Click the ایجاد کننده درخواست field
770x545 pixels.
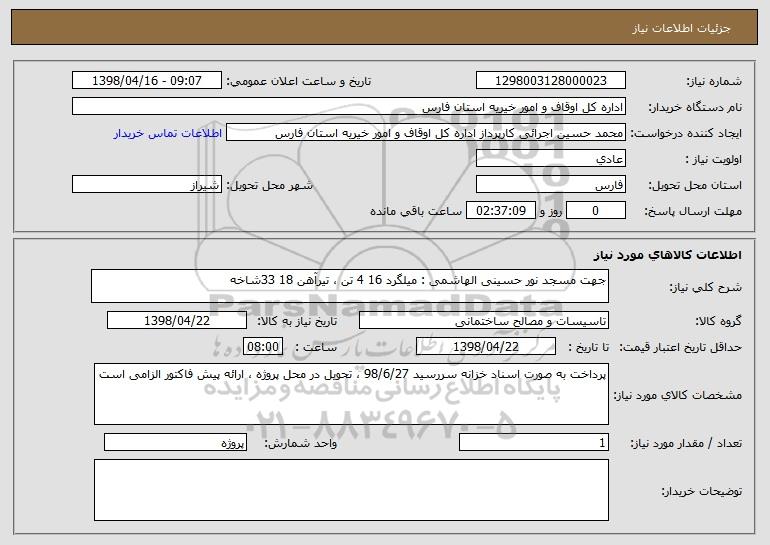coord(426,133)
